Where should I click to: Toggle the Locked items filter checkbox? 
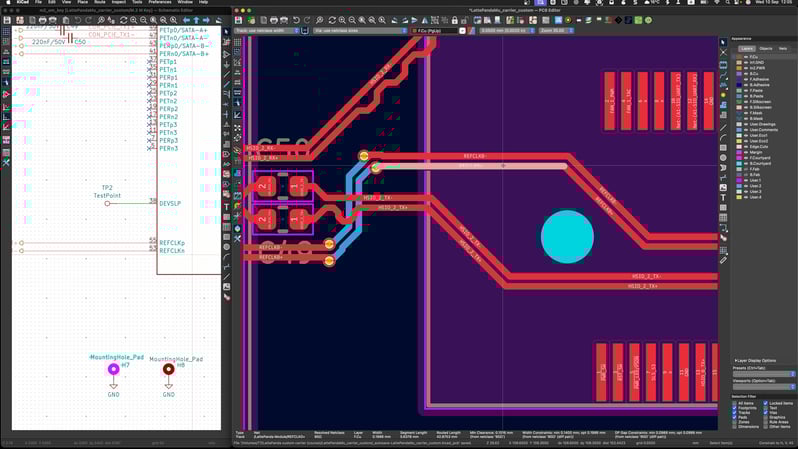[x=766, y=403]
